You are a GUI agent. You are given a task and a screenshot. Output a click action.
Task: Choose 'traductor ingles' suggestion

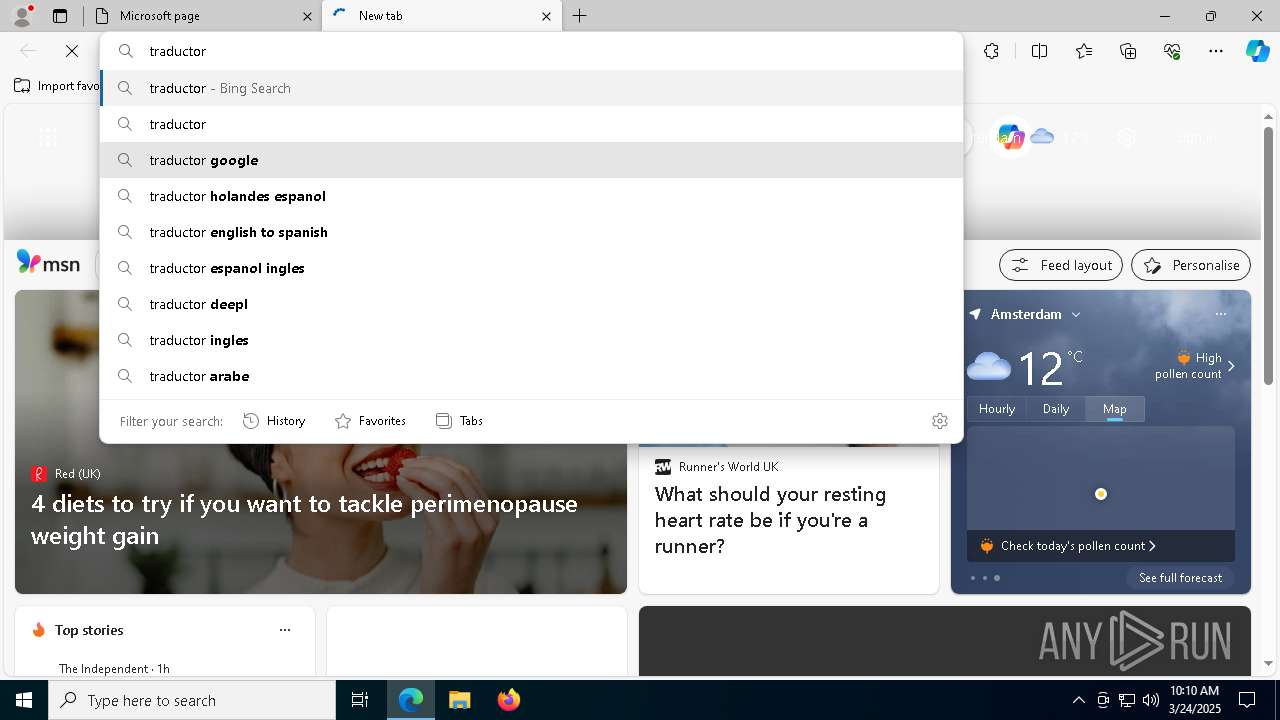pos(532,340)
